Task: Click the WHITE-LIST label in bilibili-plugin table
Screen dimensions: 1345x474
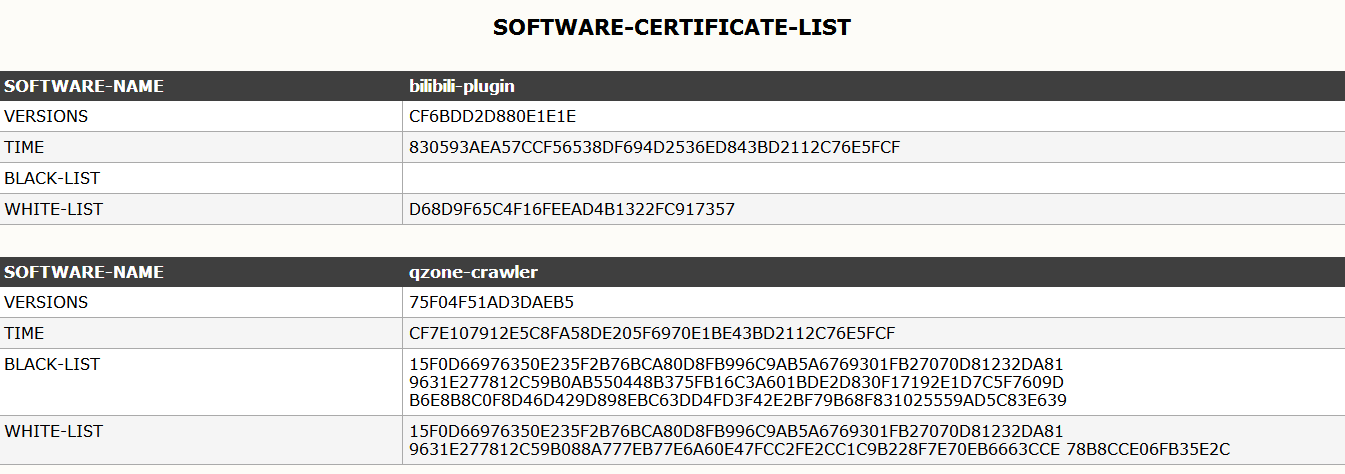Action: pos(54,209)
